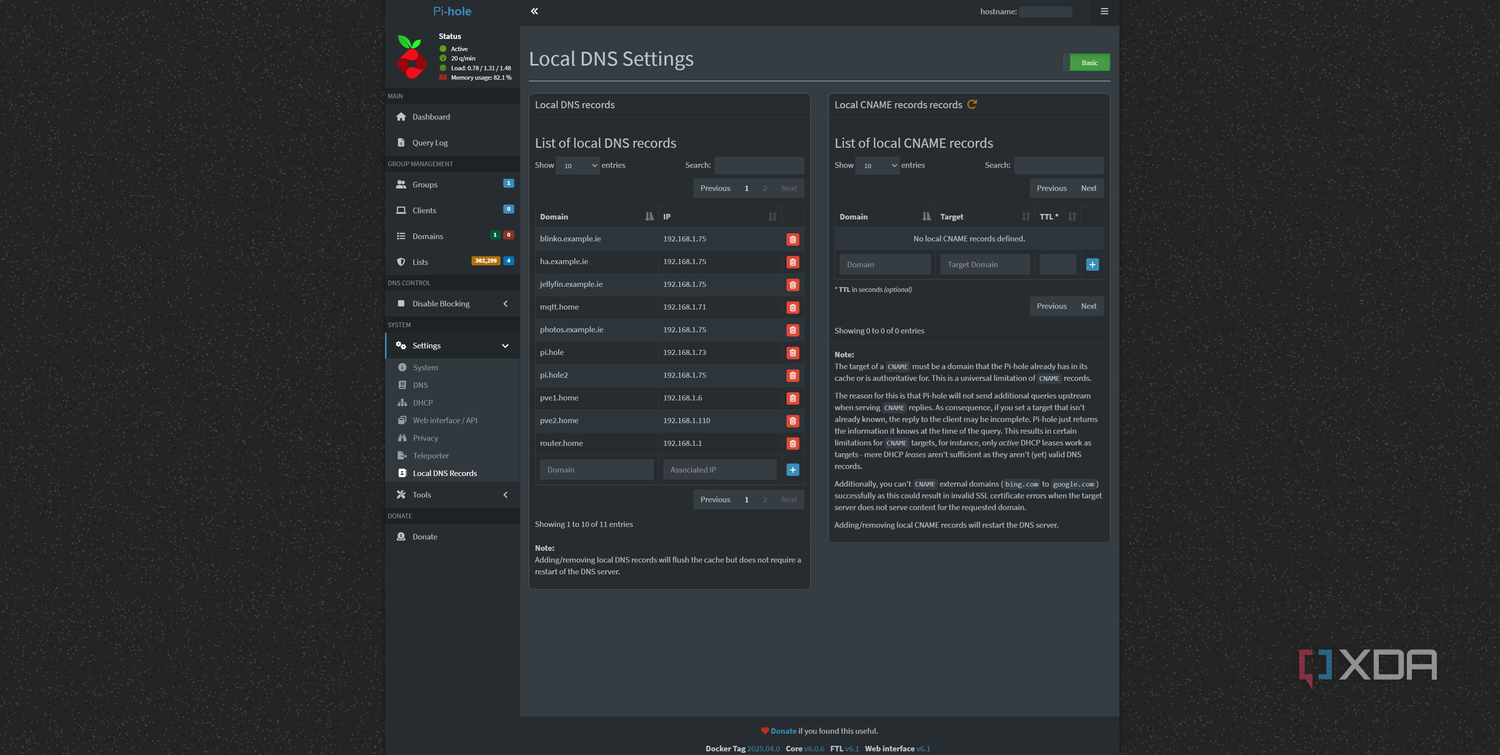Expand the Disable Blocking submenu
This screenshot has width=1500, height=755.
pos(452,303)
